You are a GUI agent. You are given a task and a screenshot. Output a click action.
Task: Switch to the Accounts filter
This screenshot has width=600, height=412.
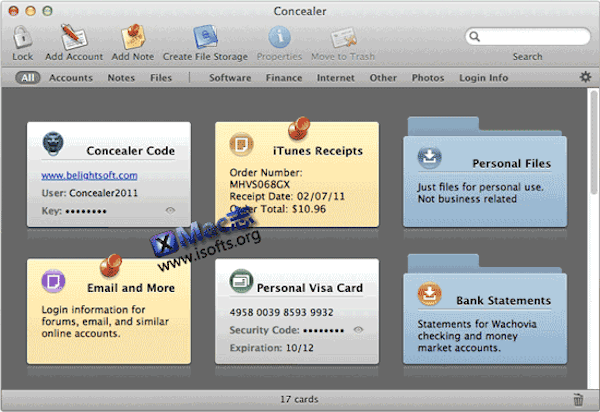(71, 78)
